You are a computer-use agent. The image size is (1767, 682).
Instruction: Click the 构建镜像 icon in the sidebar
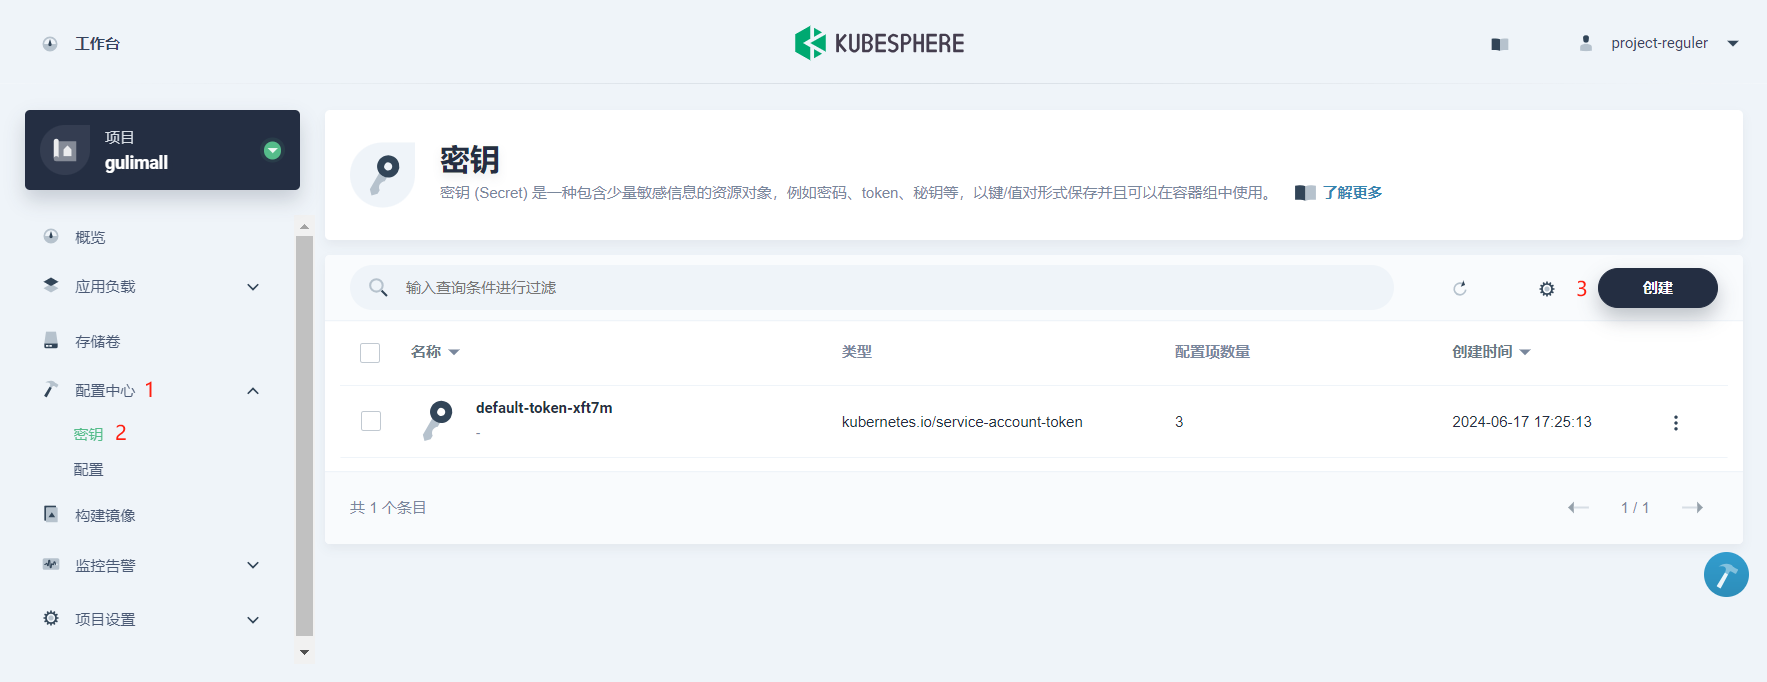[51, 514]
